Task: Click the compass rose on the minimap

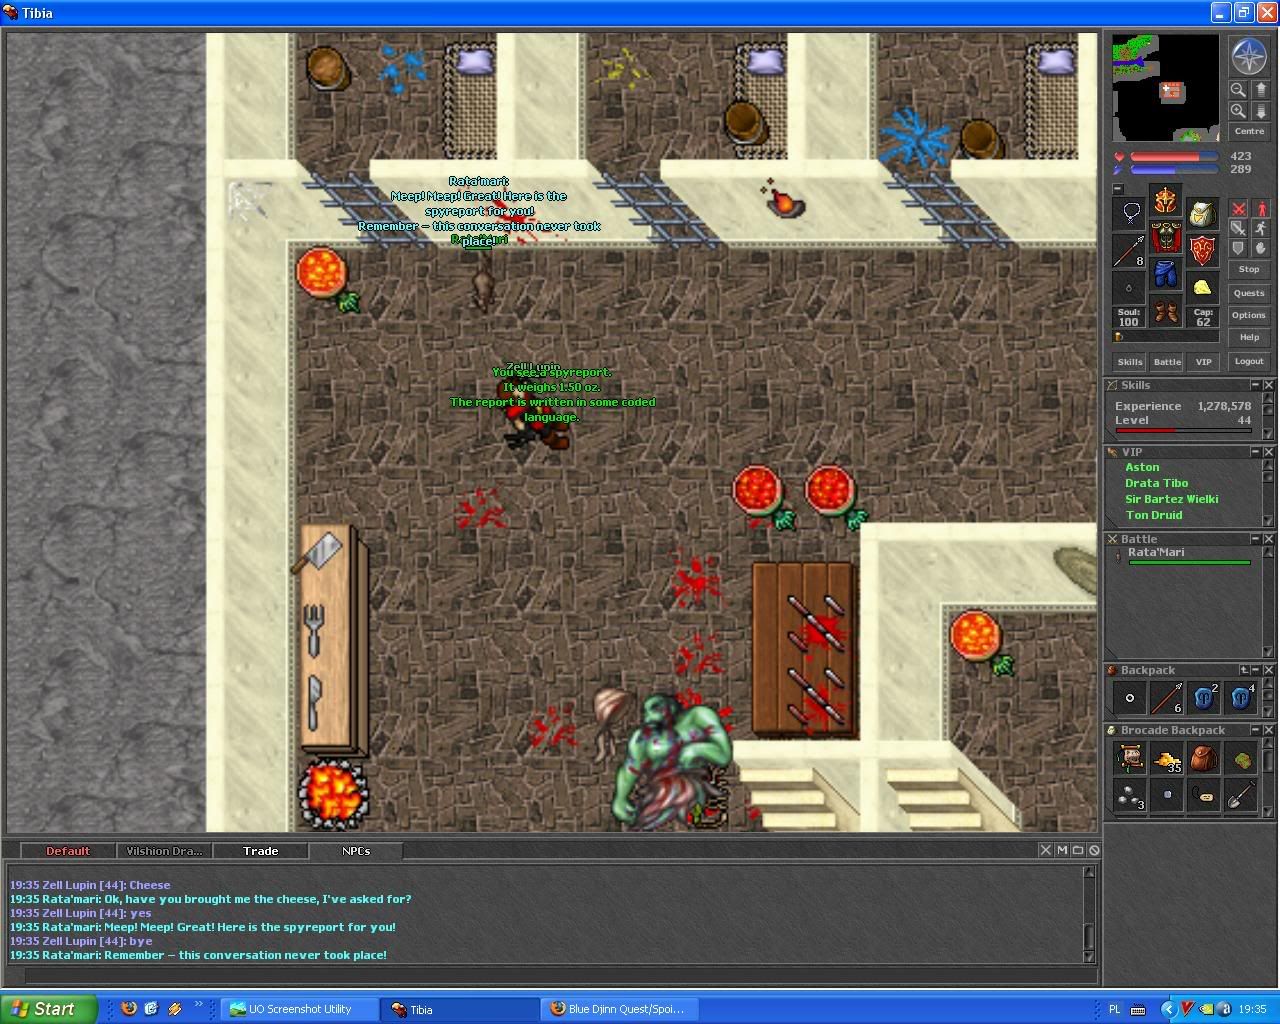Action: 1248,56
